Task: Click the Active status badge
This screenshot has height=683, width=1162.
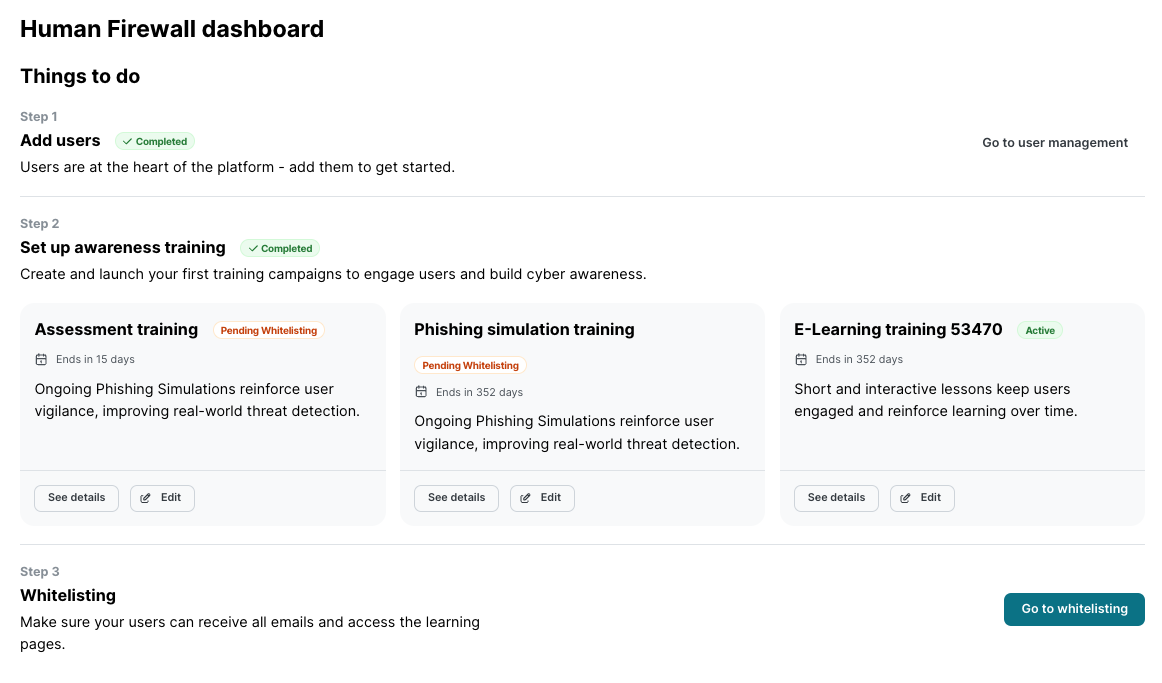Action: pos(1039,331)
